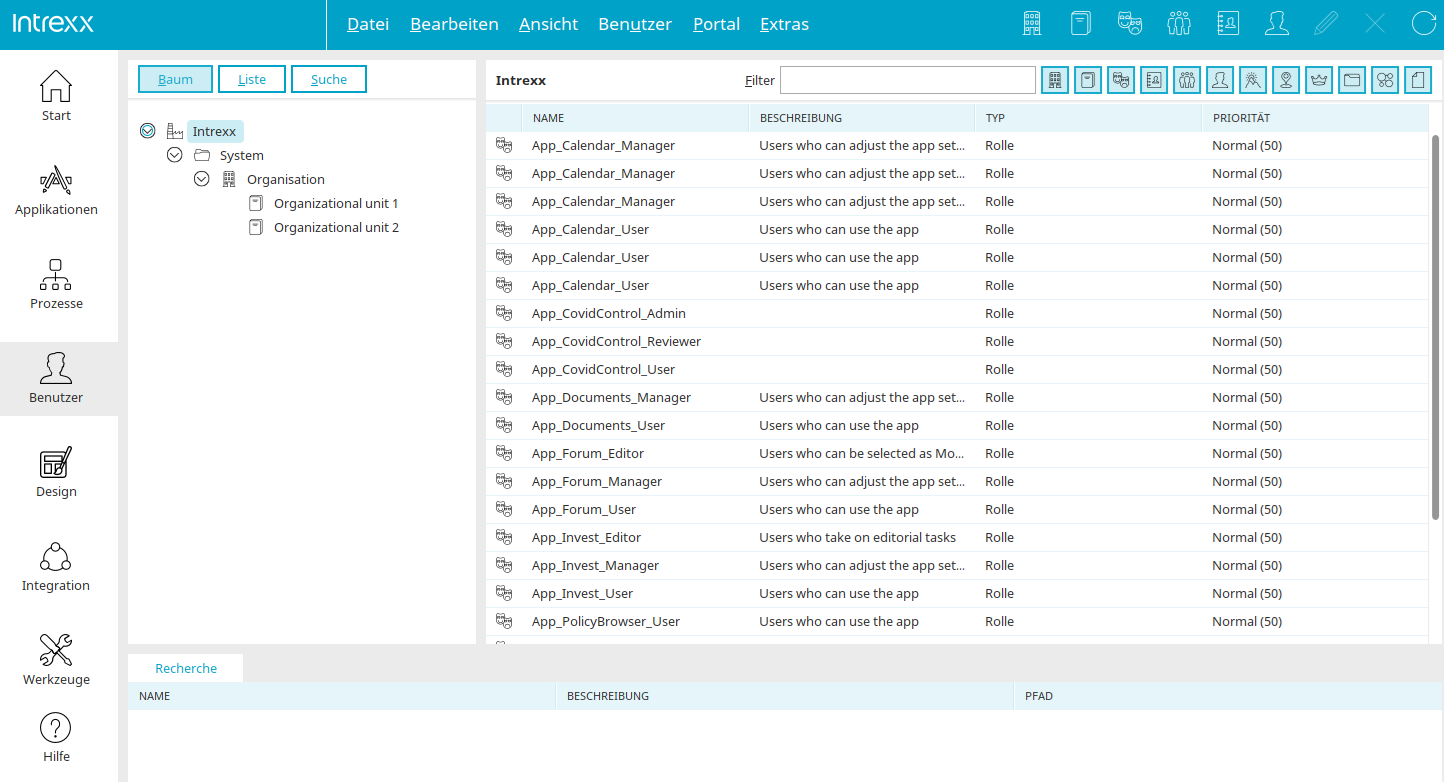Open the Extras menu
Viewport: 1444px width, 782px height.
pos(785,24)
